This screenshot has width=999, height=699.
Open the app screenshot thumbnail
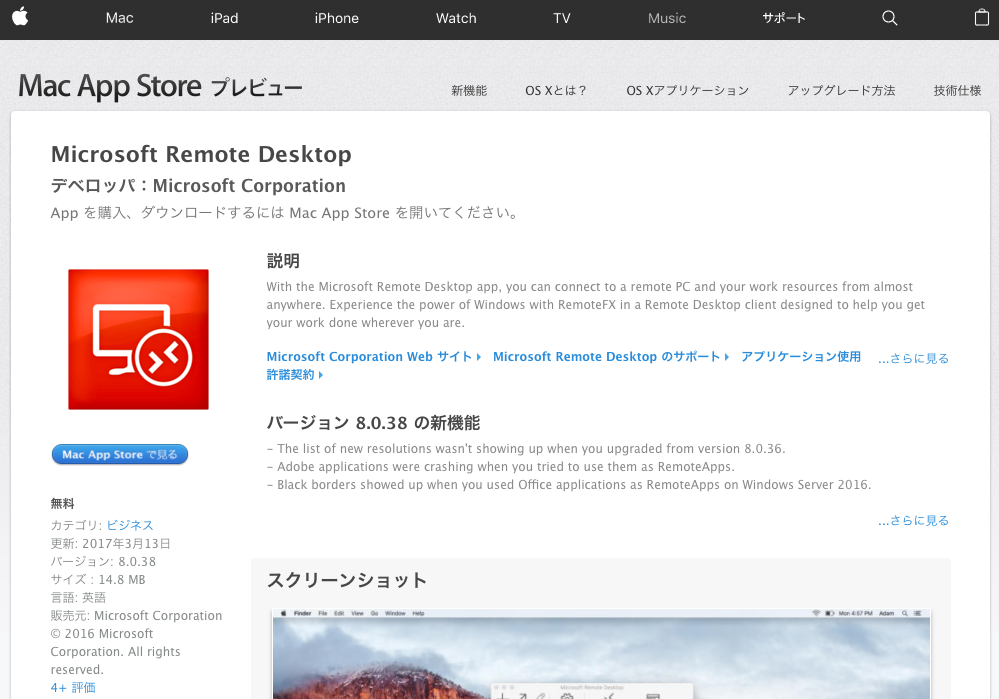[601, 654]
